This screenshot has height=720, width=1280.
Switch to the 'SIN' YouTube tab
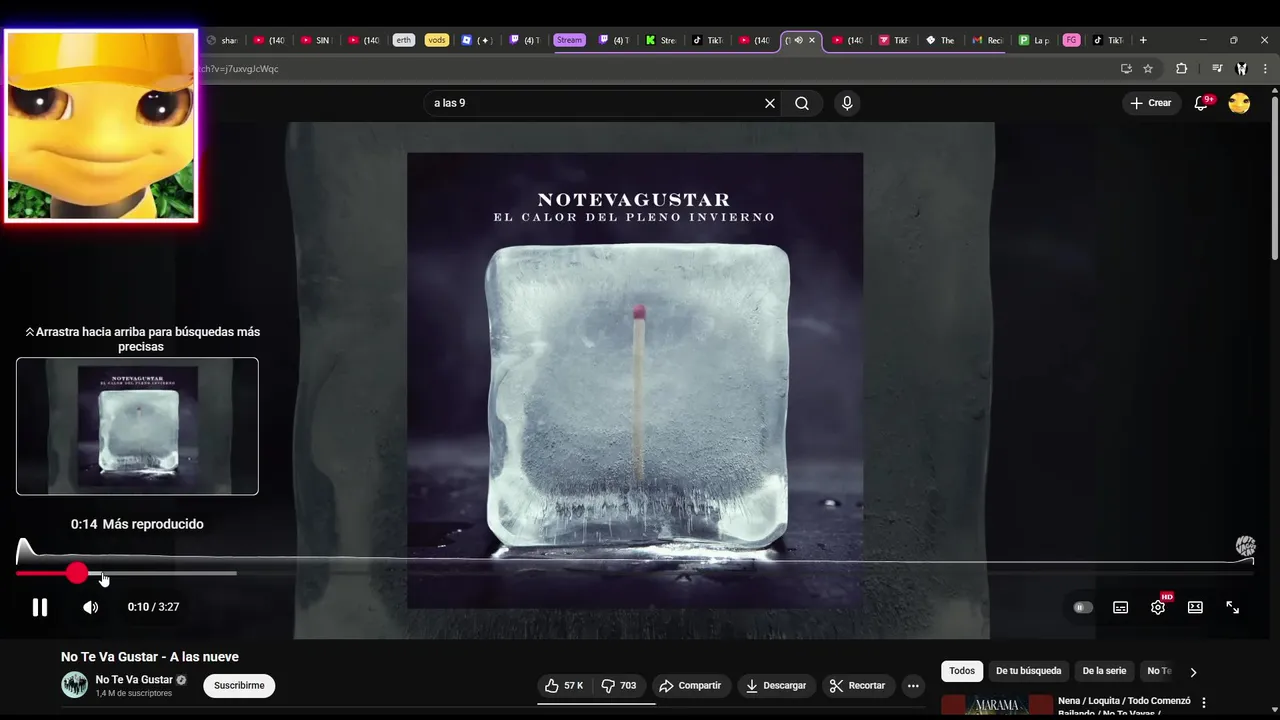coord(316,40)
